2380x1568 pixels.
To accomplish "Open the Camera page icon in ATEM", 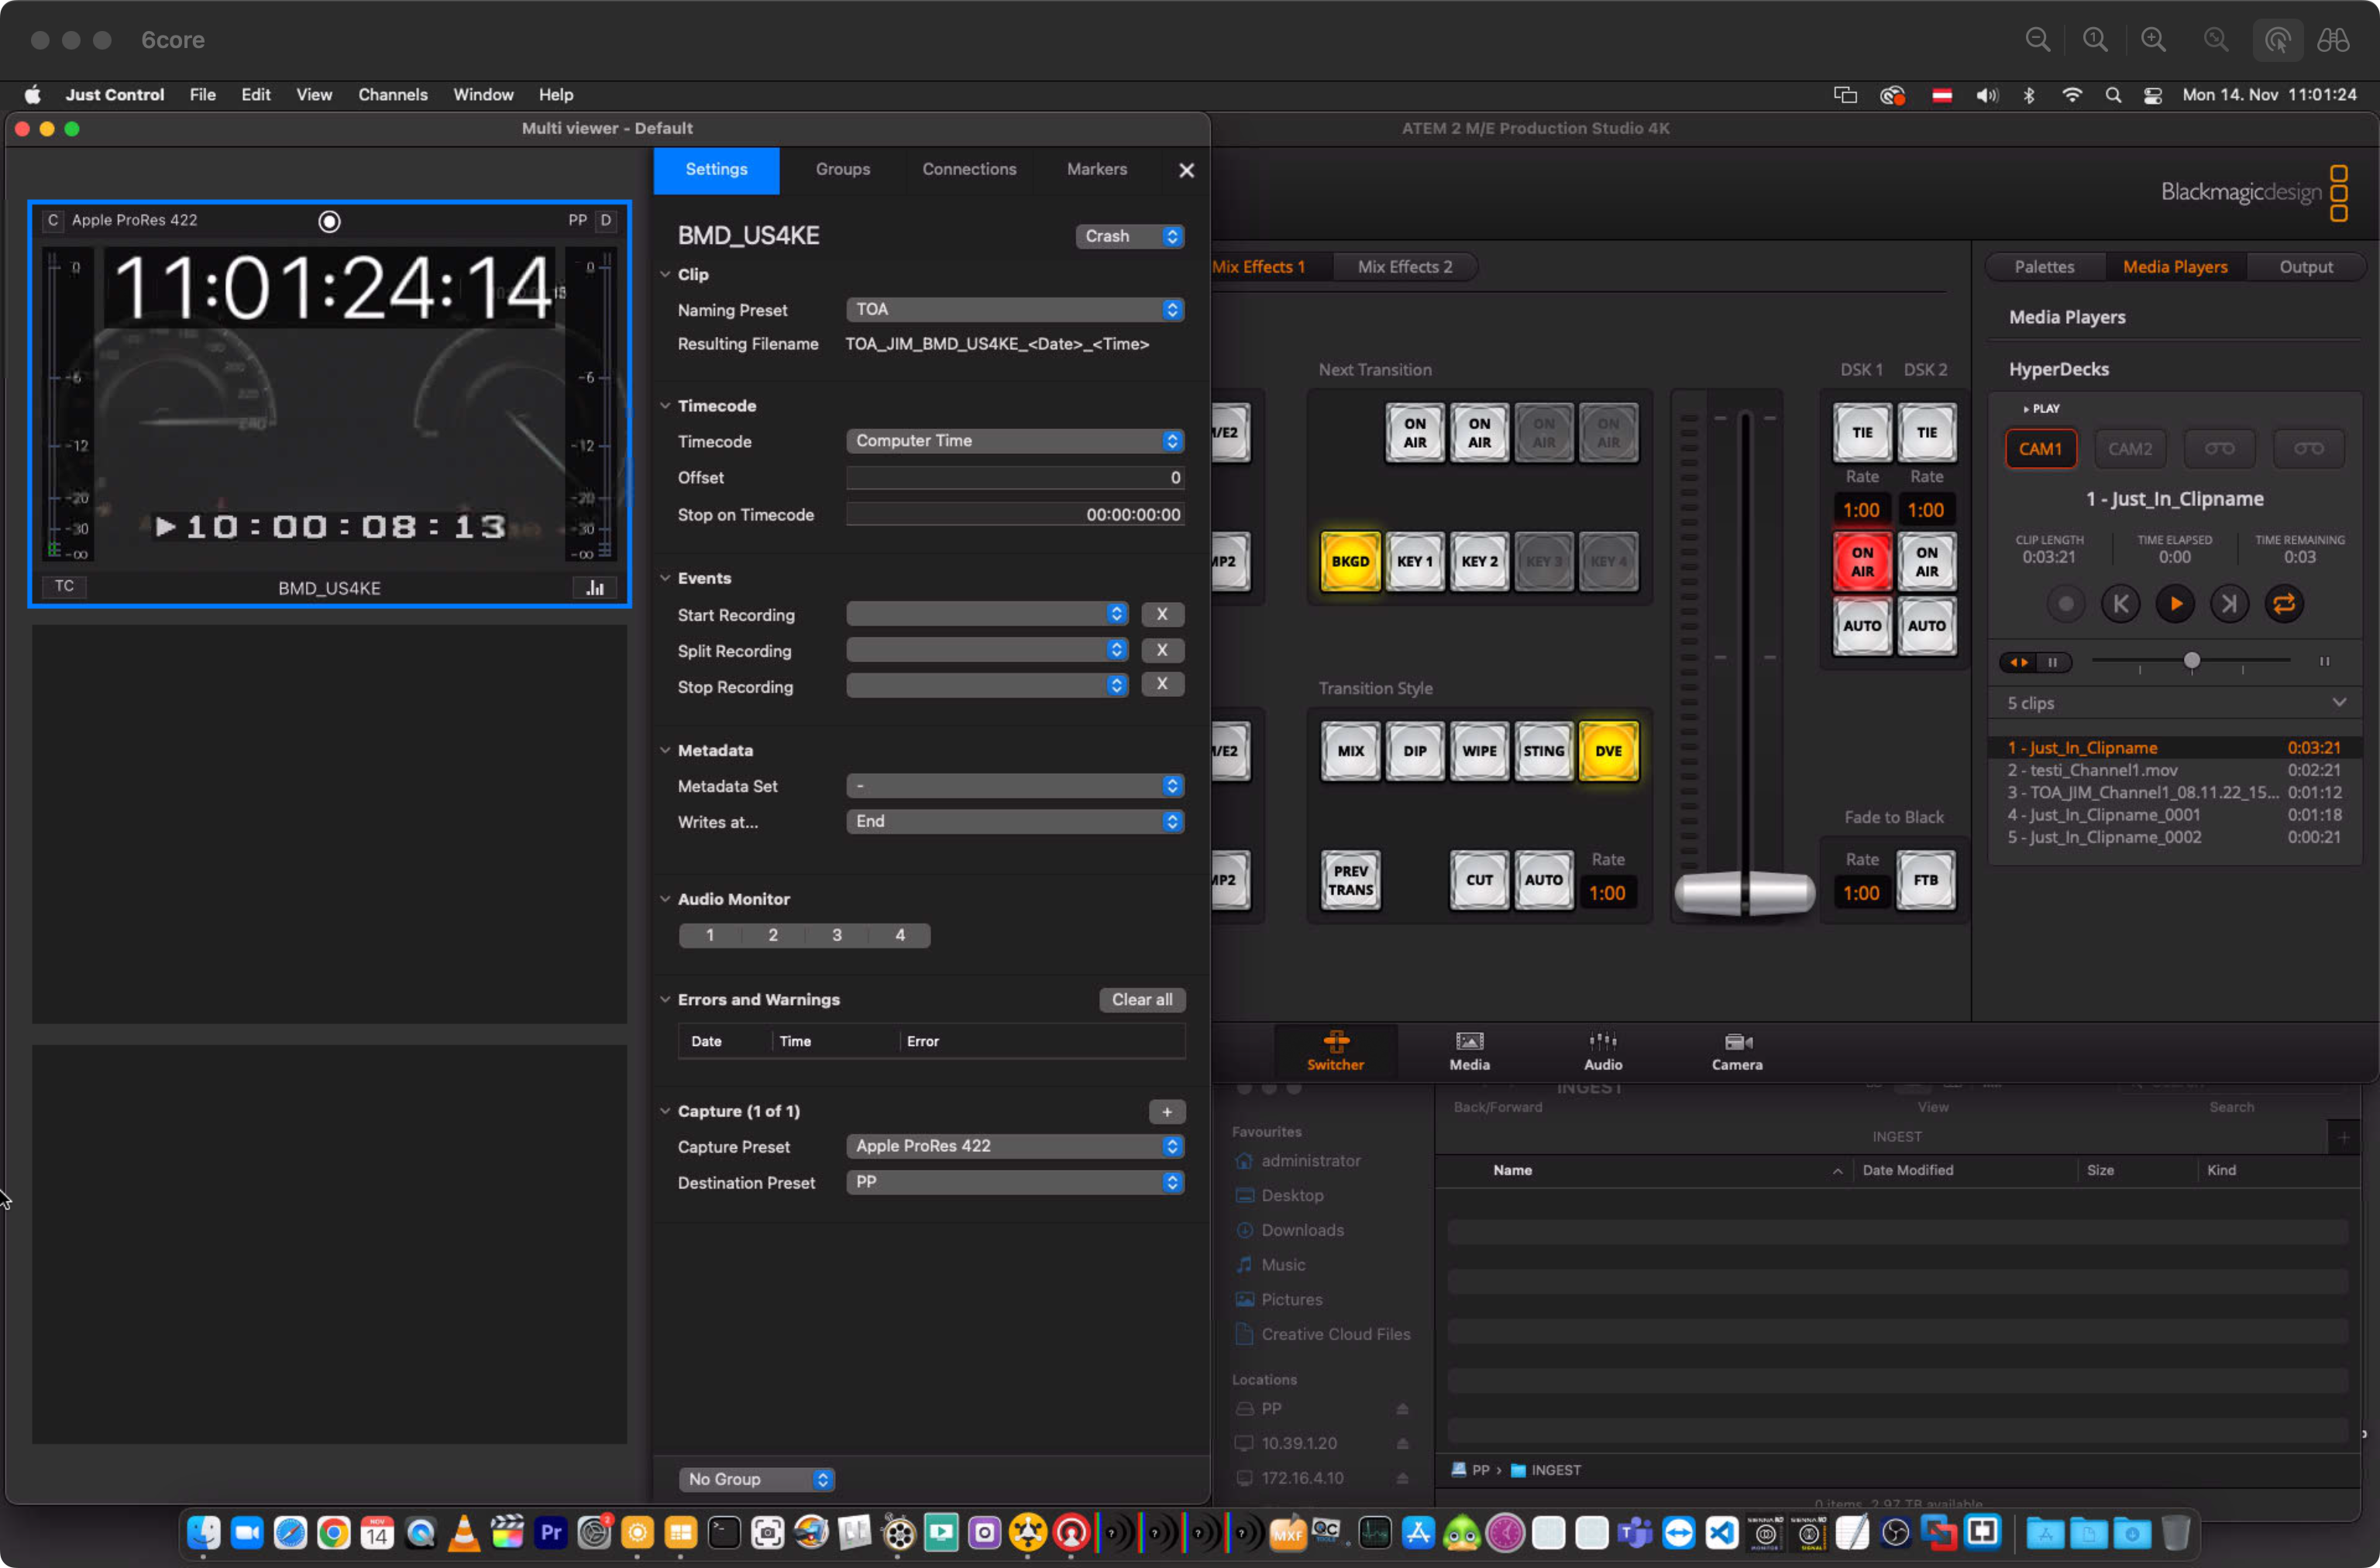I will 1737,1051.
